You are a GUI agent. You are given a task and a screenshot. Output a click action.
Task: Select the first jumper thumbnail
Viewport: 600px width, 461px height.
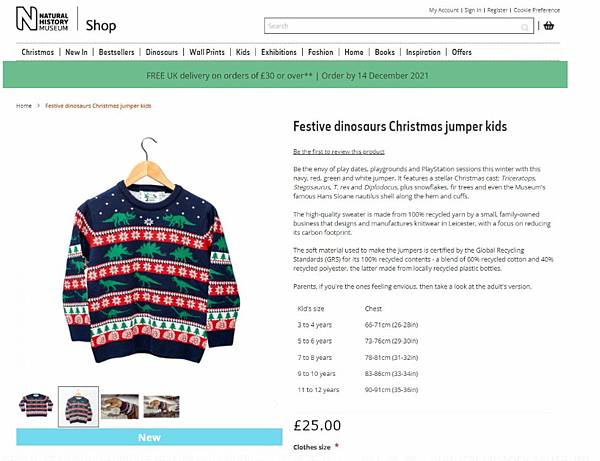35,405
